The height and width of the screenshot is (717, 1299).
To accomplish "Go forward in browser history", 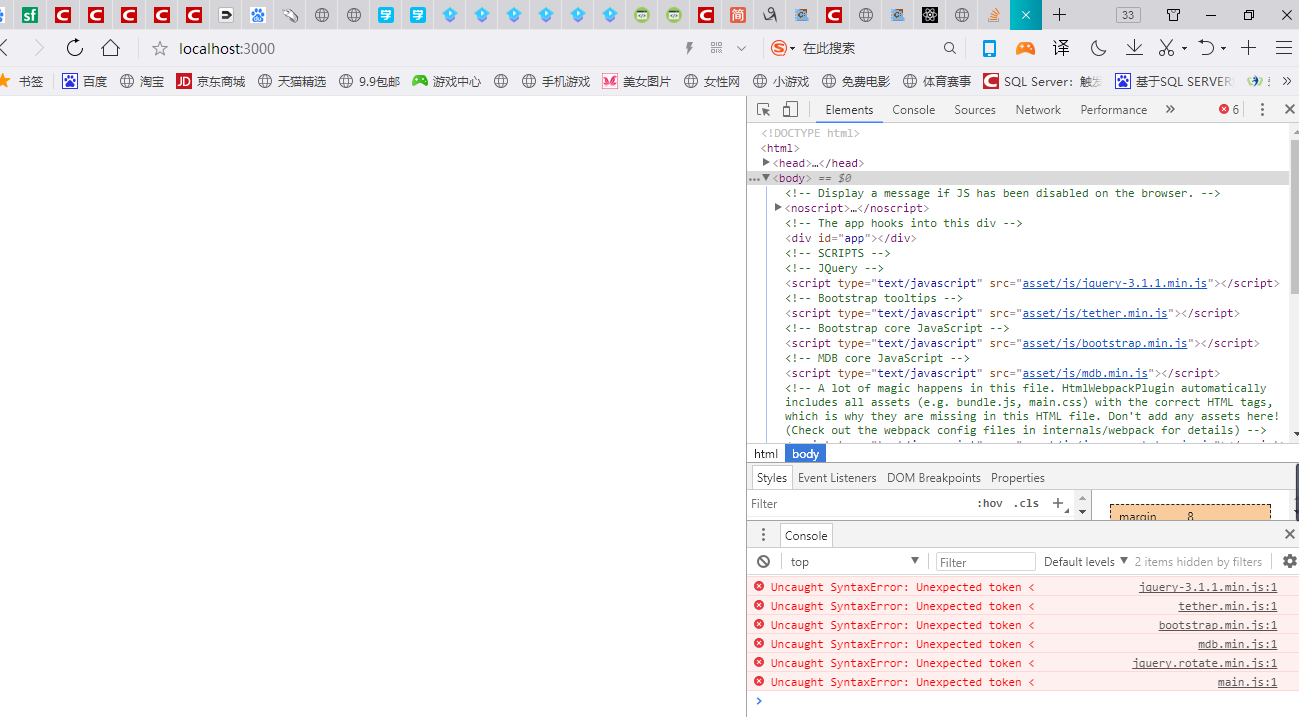I will (39, 48).
